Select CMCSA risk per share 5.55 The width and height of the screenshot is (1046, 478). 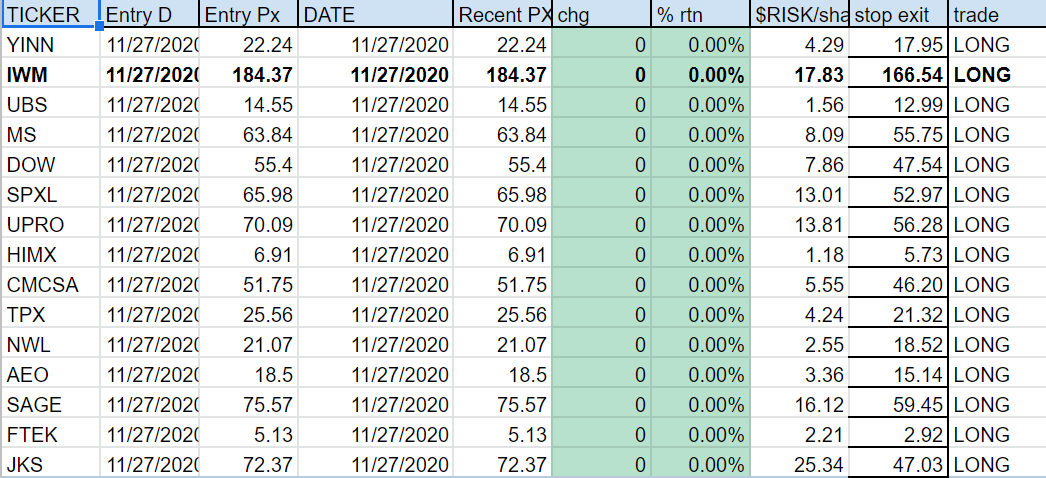[x=799, y=285]
